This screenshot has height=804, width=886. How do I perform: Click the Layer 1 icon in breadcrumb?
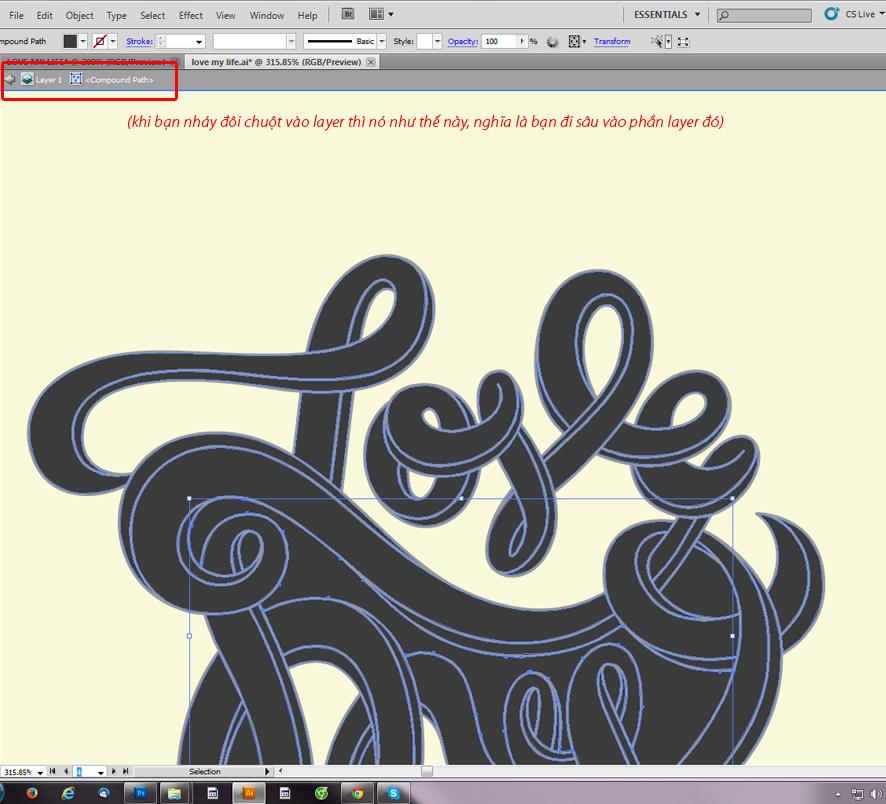27,79
